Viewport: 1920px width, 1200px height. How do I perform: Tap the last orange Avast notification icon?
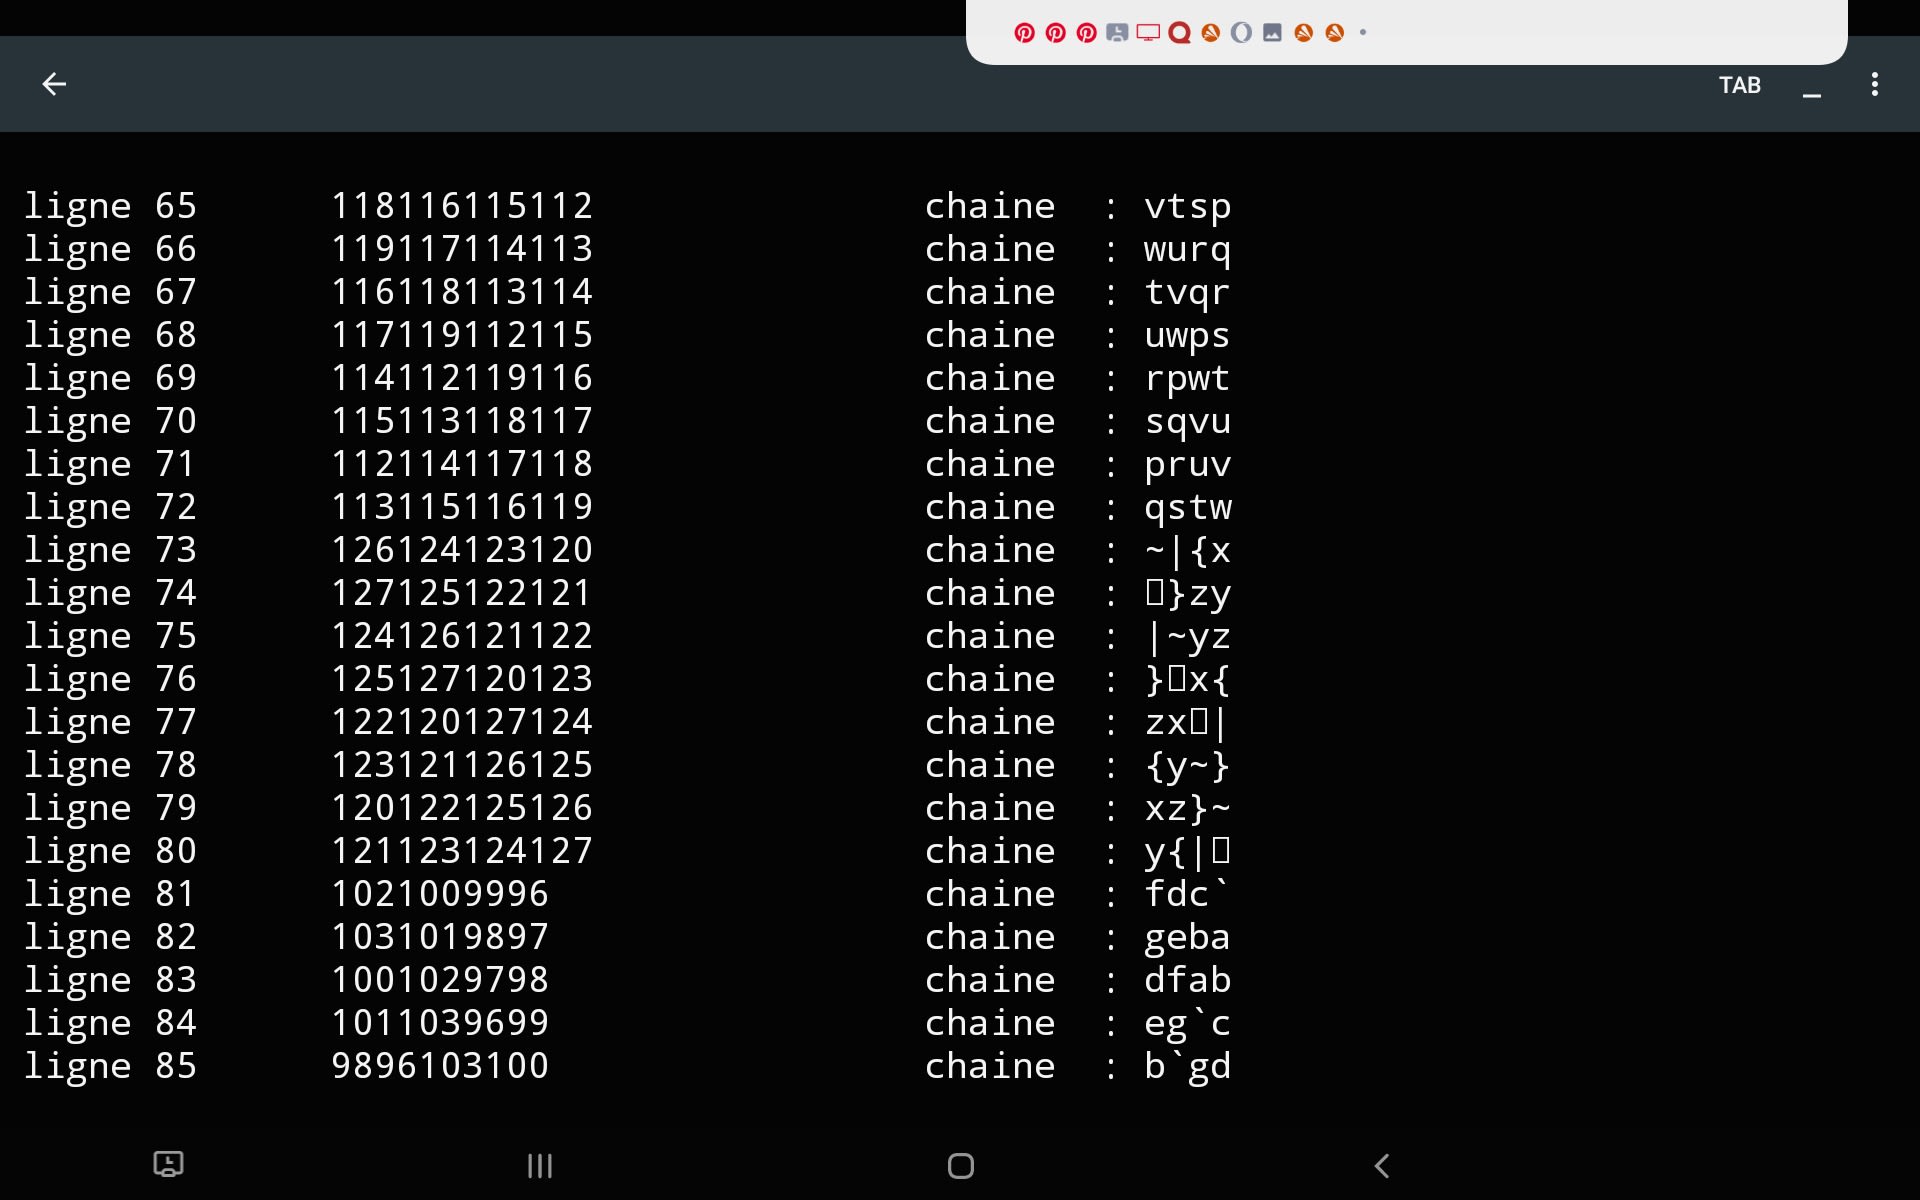pyautogui.click(x=1334, y=33)
